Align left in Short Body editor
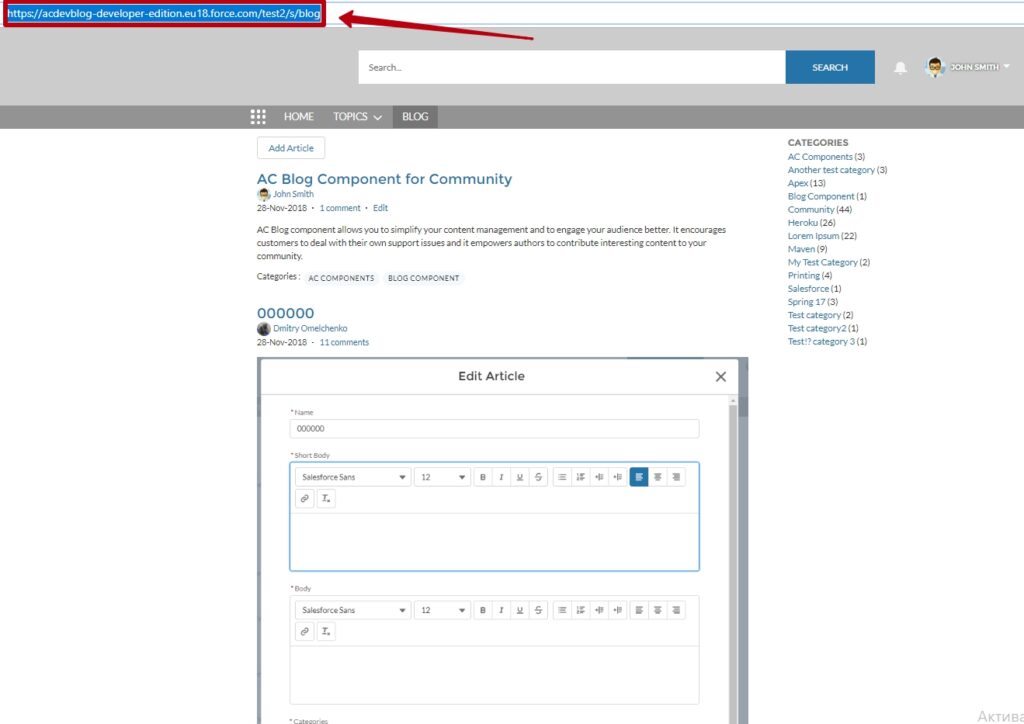The image size is (1024, 724). pyautogui.click(x=639, y=477)
